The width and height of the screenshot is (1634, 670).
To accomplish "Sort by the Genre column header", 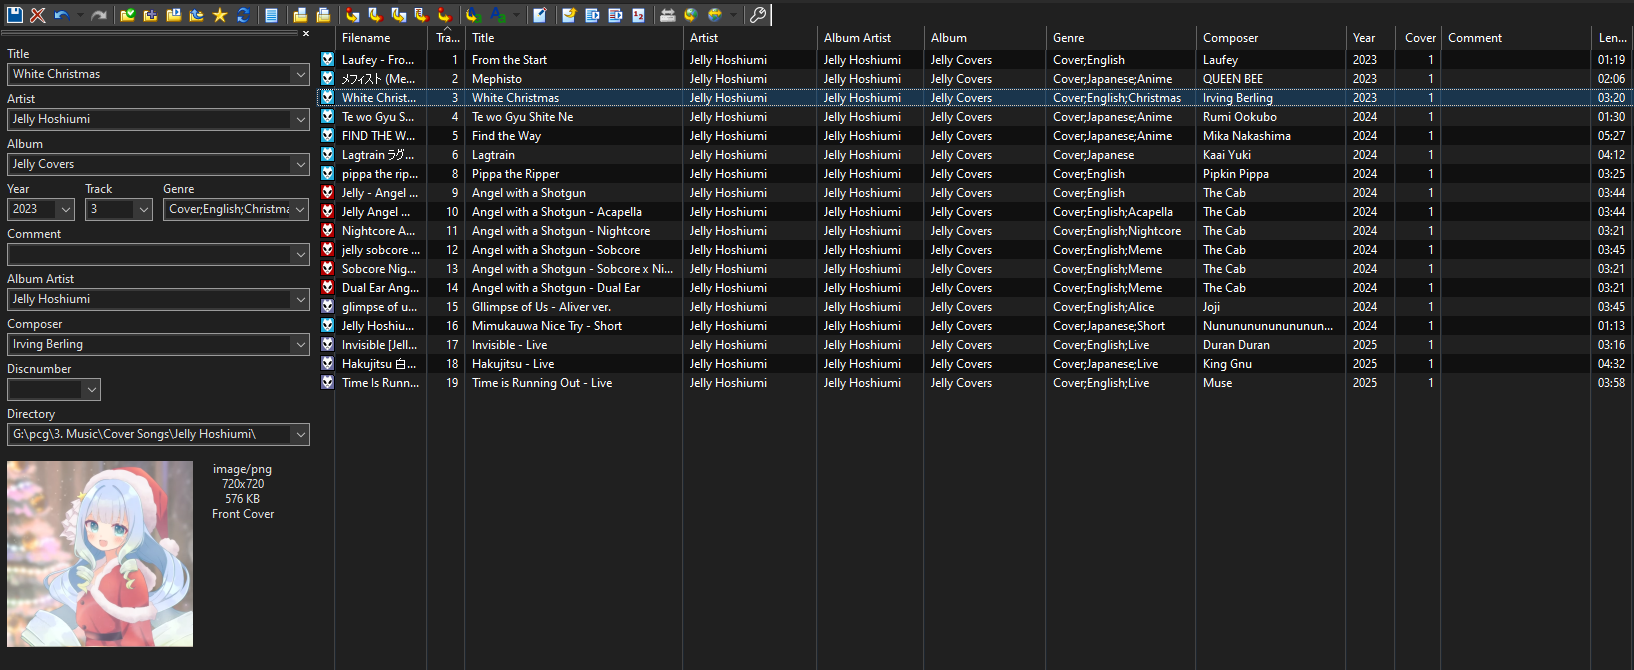I will 1068,38.
